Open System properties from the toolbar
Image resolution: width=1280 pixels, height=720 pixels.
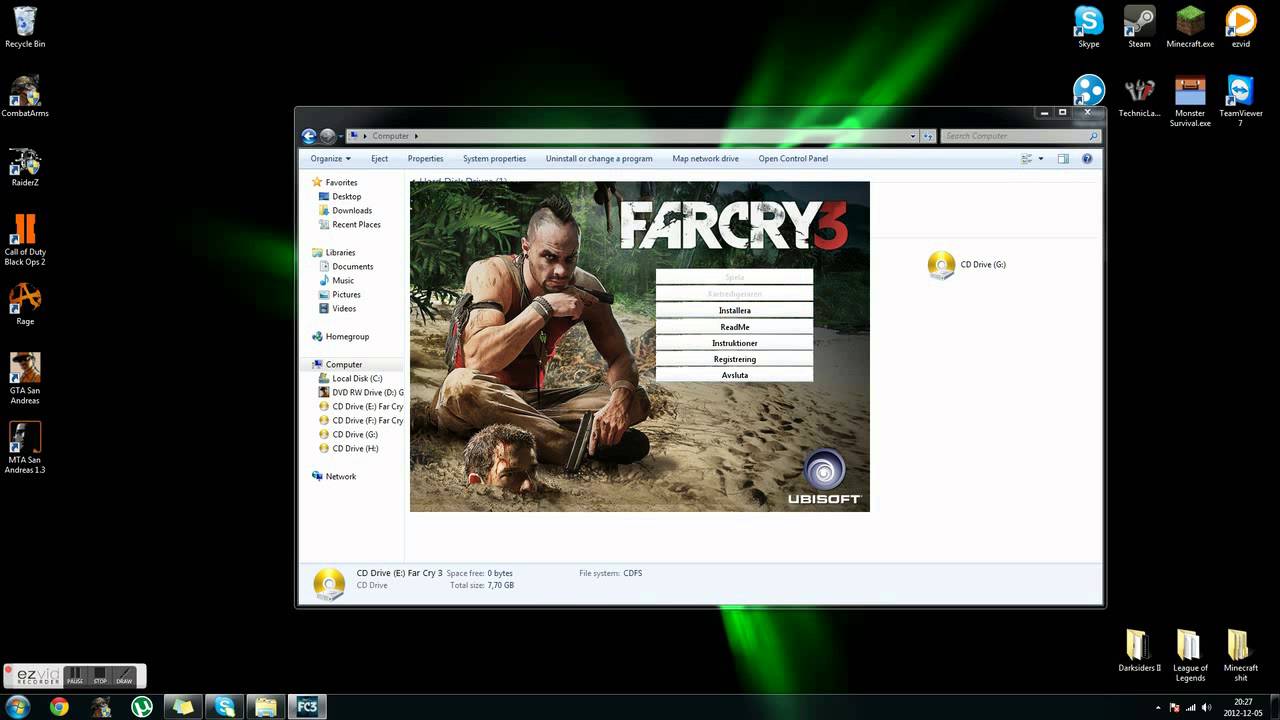click(x=494, y=159)
